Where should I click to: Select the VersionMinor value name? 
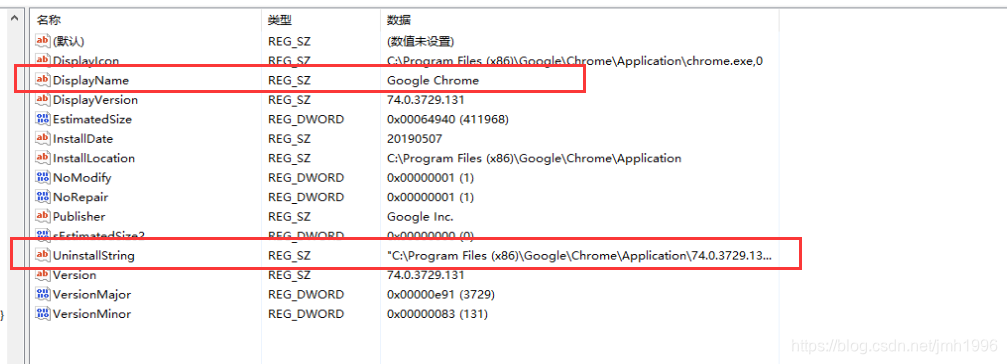92,314
